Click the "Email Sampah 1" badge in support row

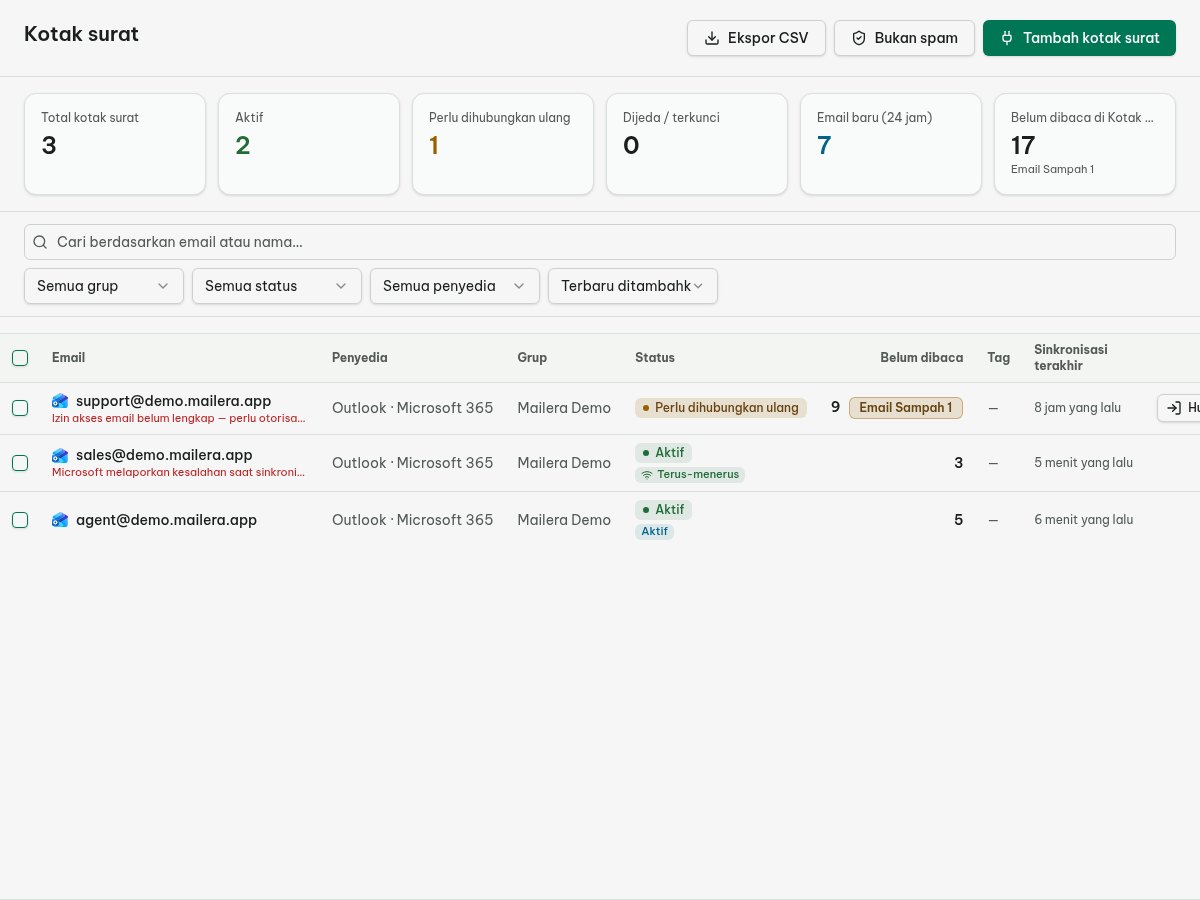[x=906, y=408]
